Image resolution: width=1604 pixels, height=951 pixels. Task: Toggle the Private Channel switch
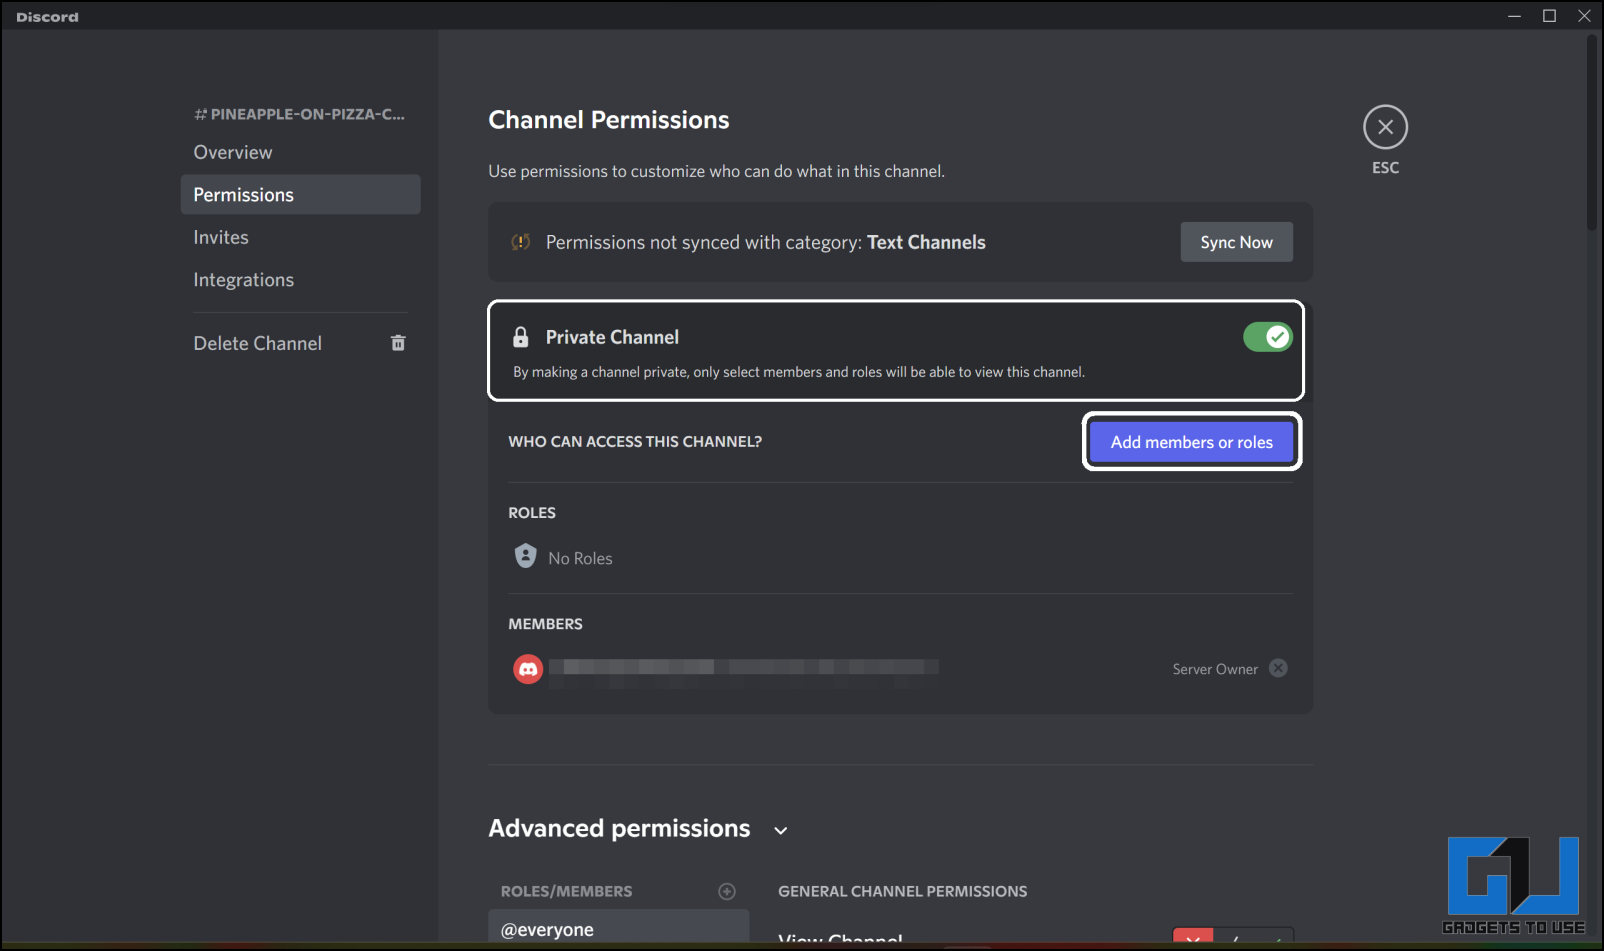[1267, 337]
